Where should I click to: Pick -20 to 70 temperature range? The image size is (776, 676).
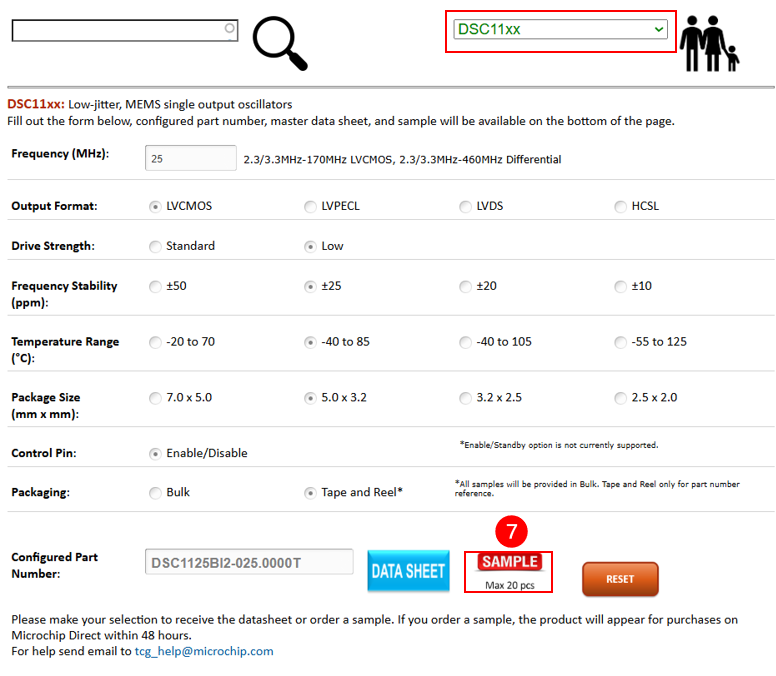[x=155, y=342]
